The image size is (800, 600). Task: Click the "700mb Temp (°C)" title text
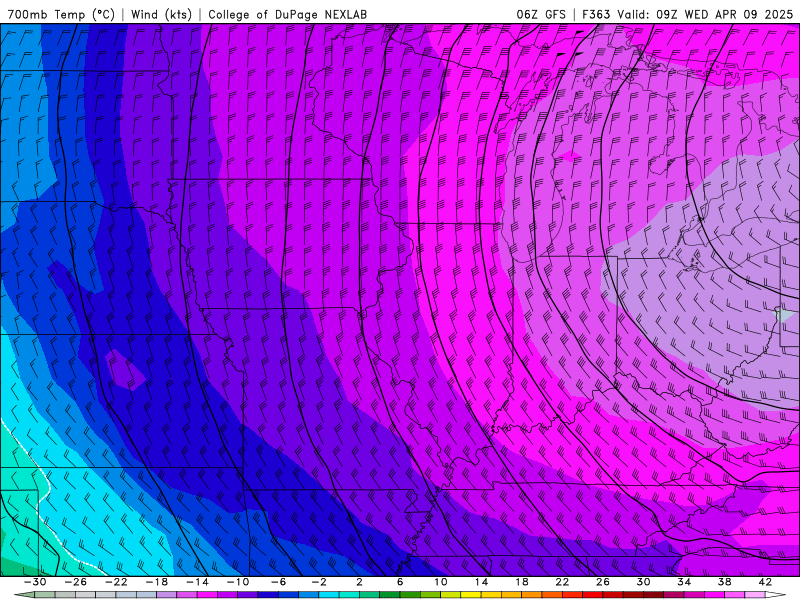click(x=61, y=14)
